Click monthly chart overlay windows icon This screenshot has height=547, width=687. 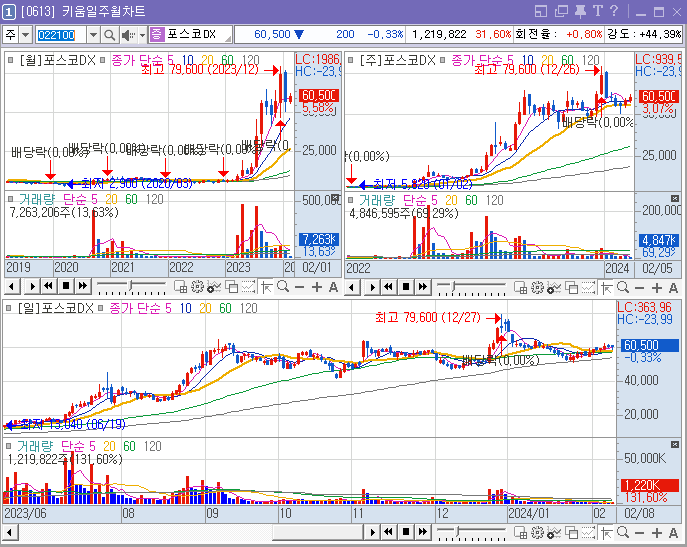tap(231, 287)
